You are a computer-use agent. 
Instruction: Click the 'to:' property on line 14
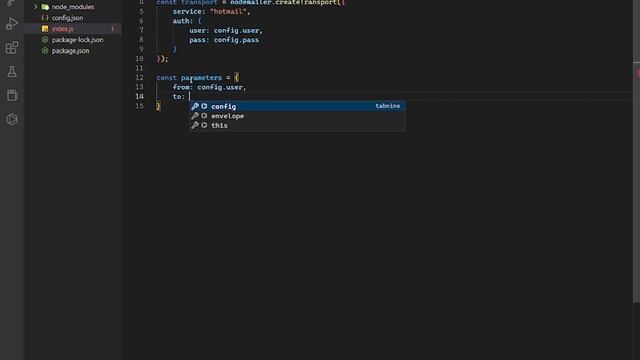click(x=179, y=97)
